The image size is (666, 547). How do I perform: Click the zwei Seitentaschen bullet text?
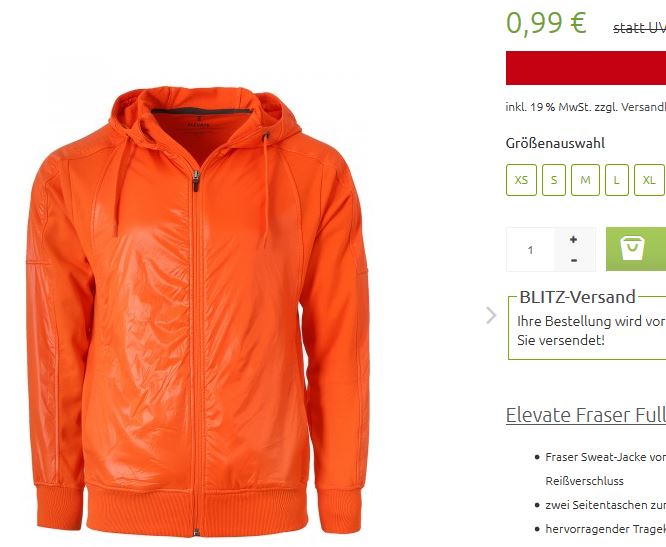coord(605,505)
